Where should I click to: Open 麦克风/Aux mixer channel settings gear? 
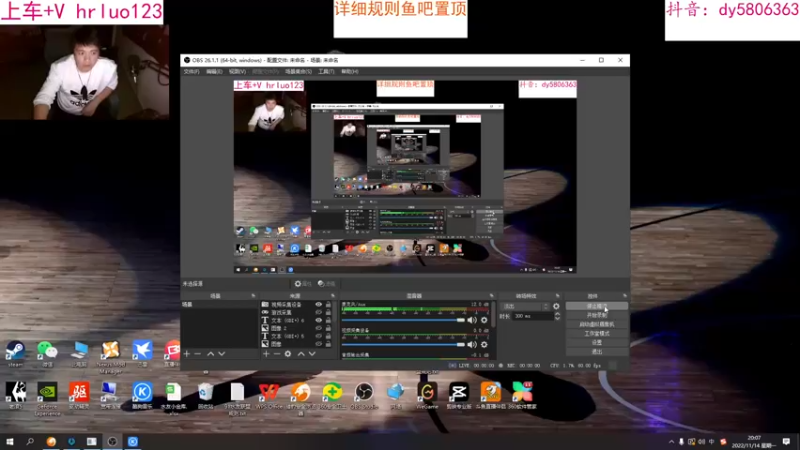[x=484, y=320]
